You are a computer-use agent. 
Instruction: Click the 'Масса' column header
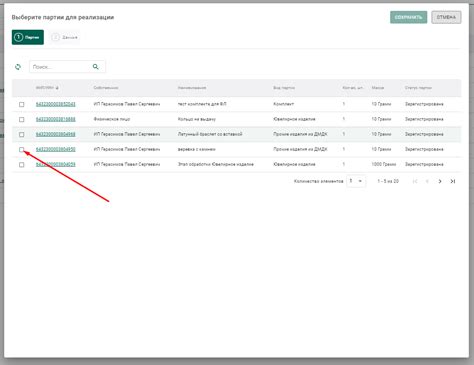pyautogui.click(x=378, y=88)
